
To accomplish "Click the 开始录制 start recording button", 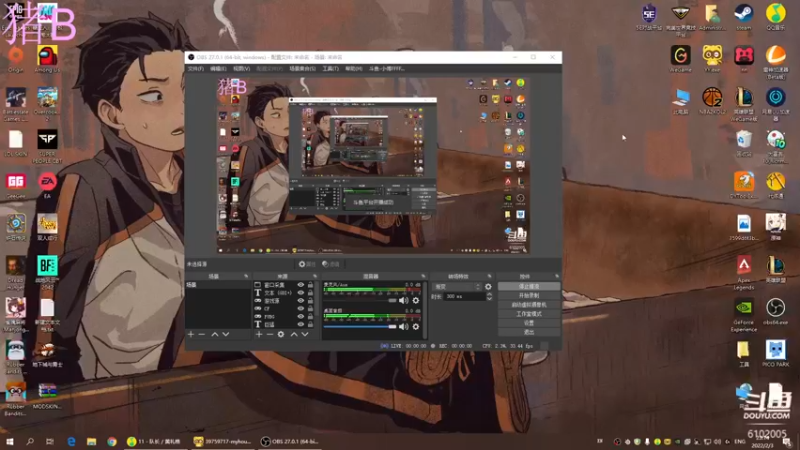I will click(x=529, y=295).
